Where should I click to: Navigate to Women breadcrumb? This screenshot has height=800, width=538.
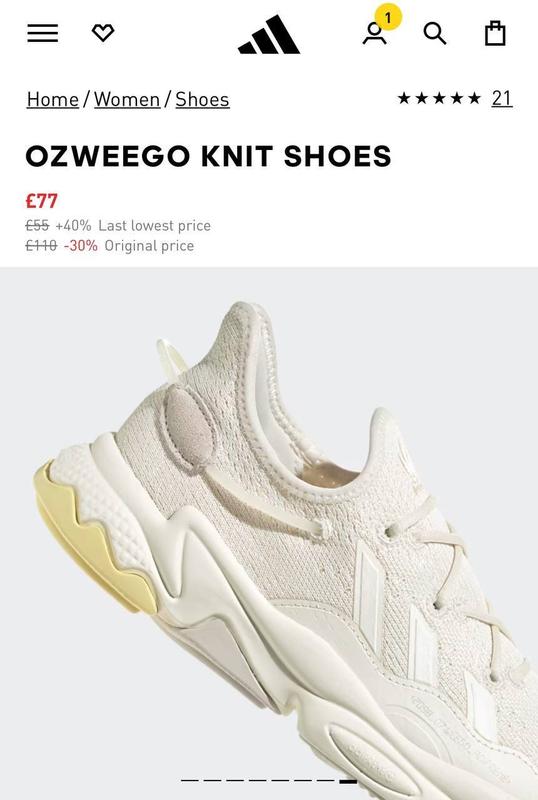click(127, 99)
